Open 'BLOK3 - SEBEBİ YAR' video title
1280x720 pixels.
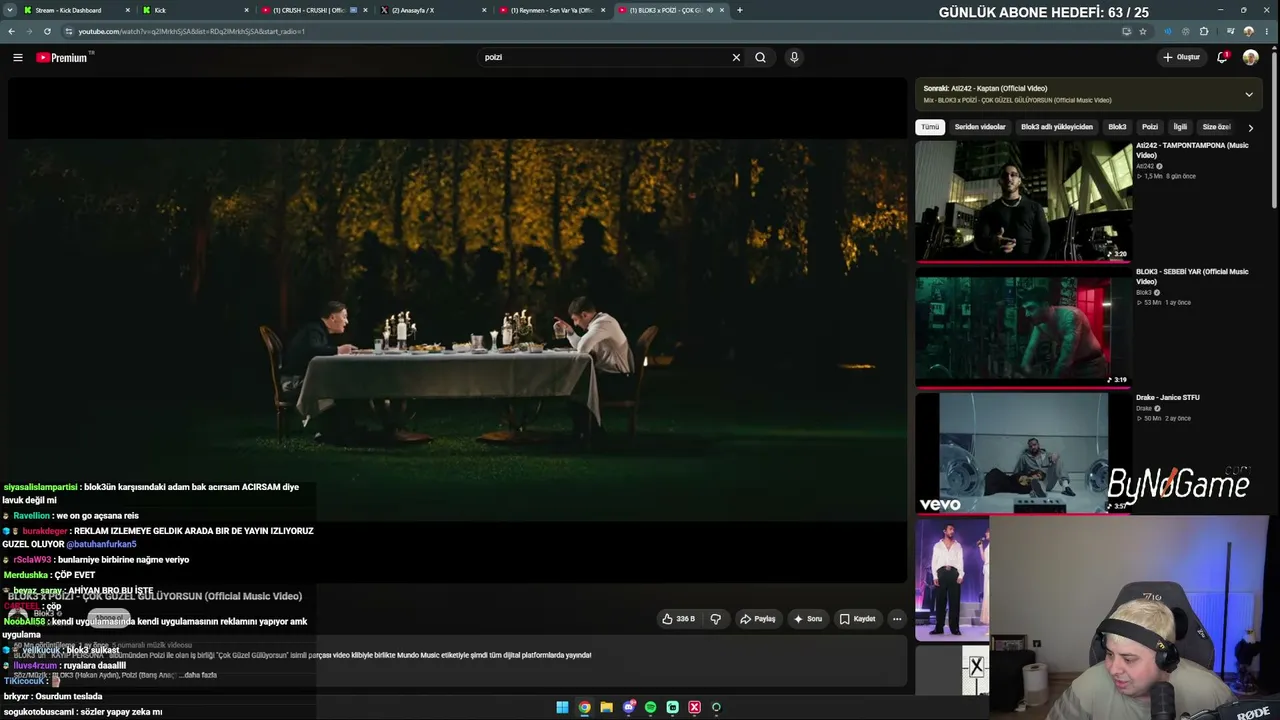(1192, 276)
